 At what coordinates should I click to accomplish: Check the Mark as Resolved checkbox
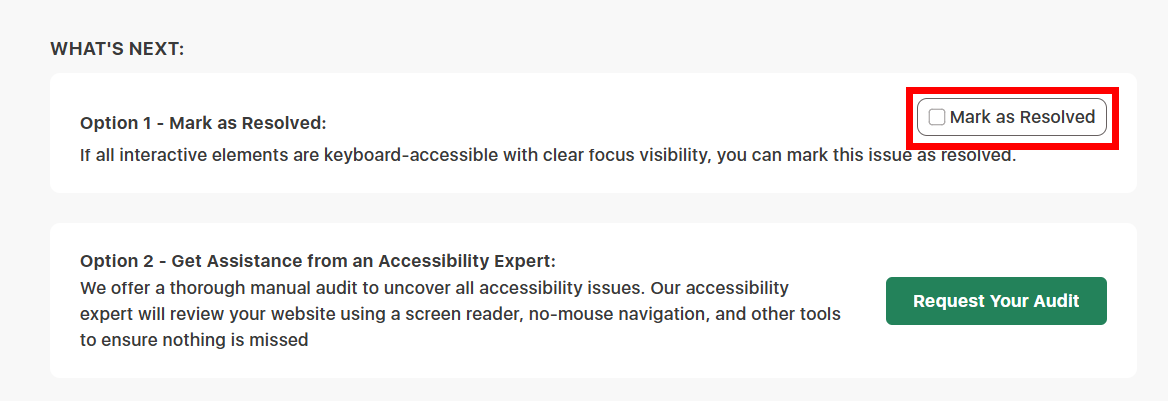pyautogui.click(x=937, y=117)
